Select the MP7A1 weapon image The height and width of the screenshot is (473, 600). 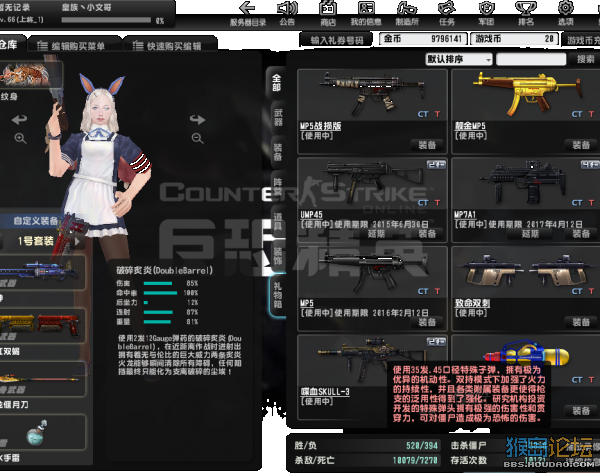[523, 183]
